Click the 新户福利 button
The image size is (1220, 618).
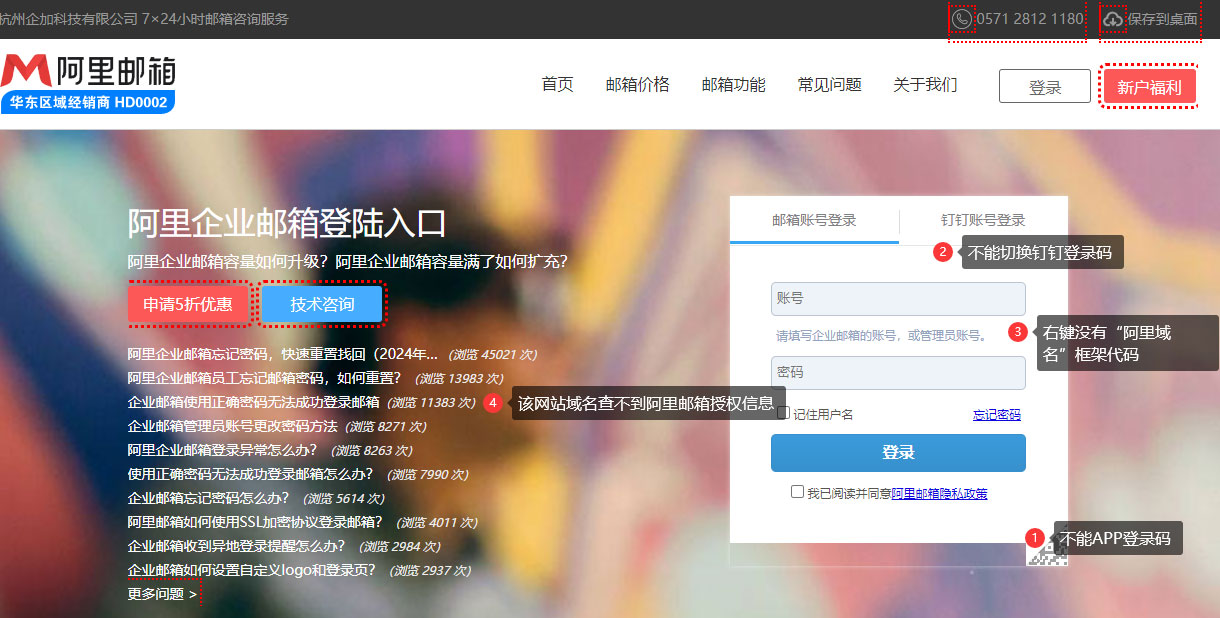1149,87
